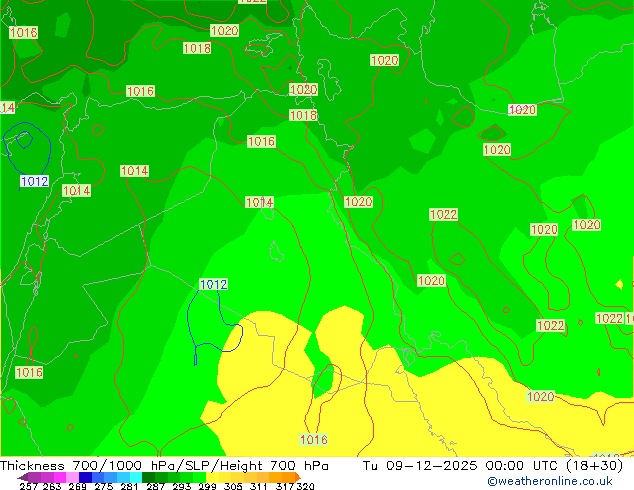
Task: Click the bright yellow legend swatch above 299
Action: (x=212, y=477)
